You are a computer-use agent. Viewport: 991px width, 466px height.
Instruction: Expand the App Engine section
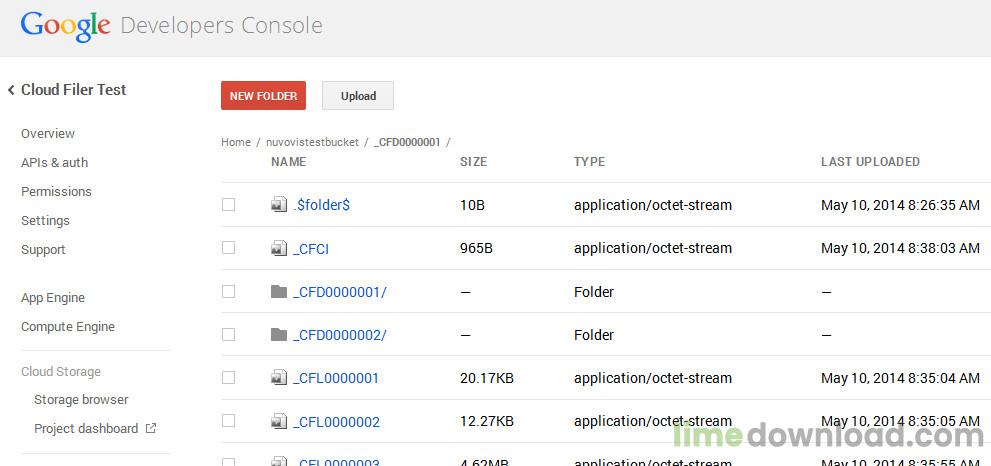coord(53,298)
